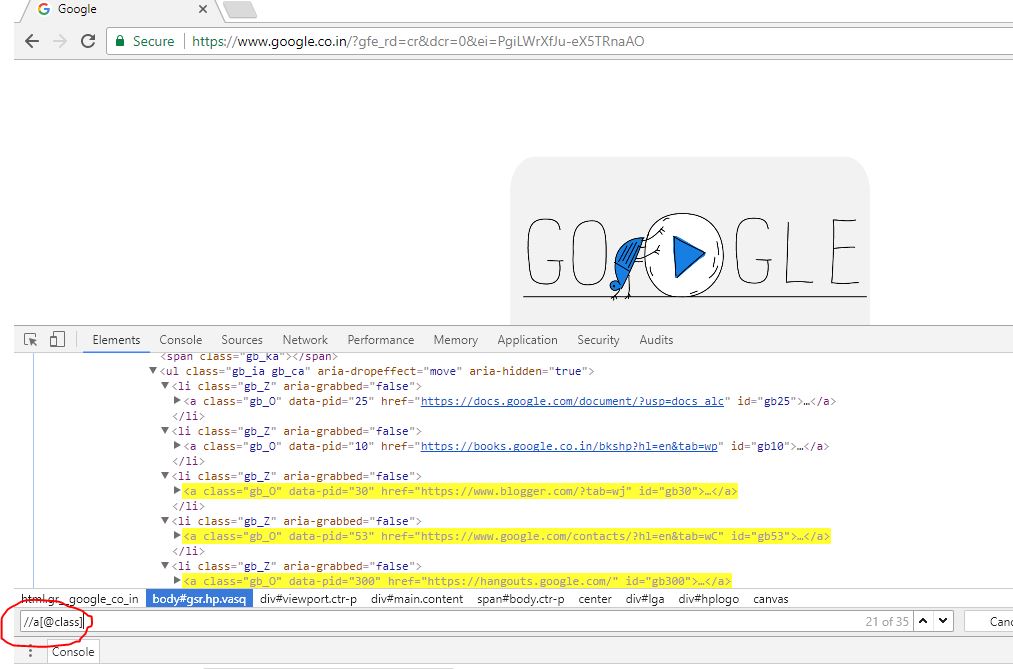The image size is (1013, 669).
Task: Open the docs.google.com document link
Action: pyautogui.click(x=572, y=401)
